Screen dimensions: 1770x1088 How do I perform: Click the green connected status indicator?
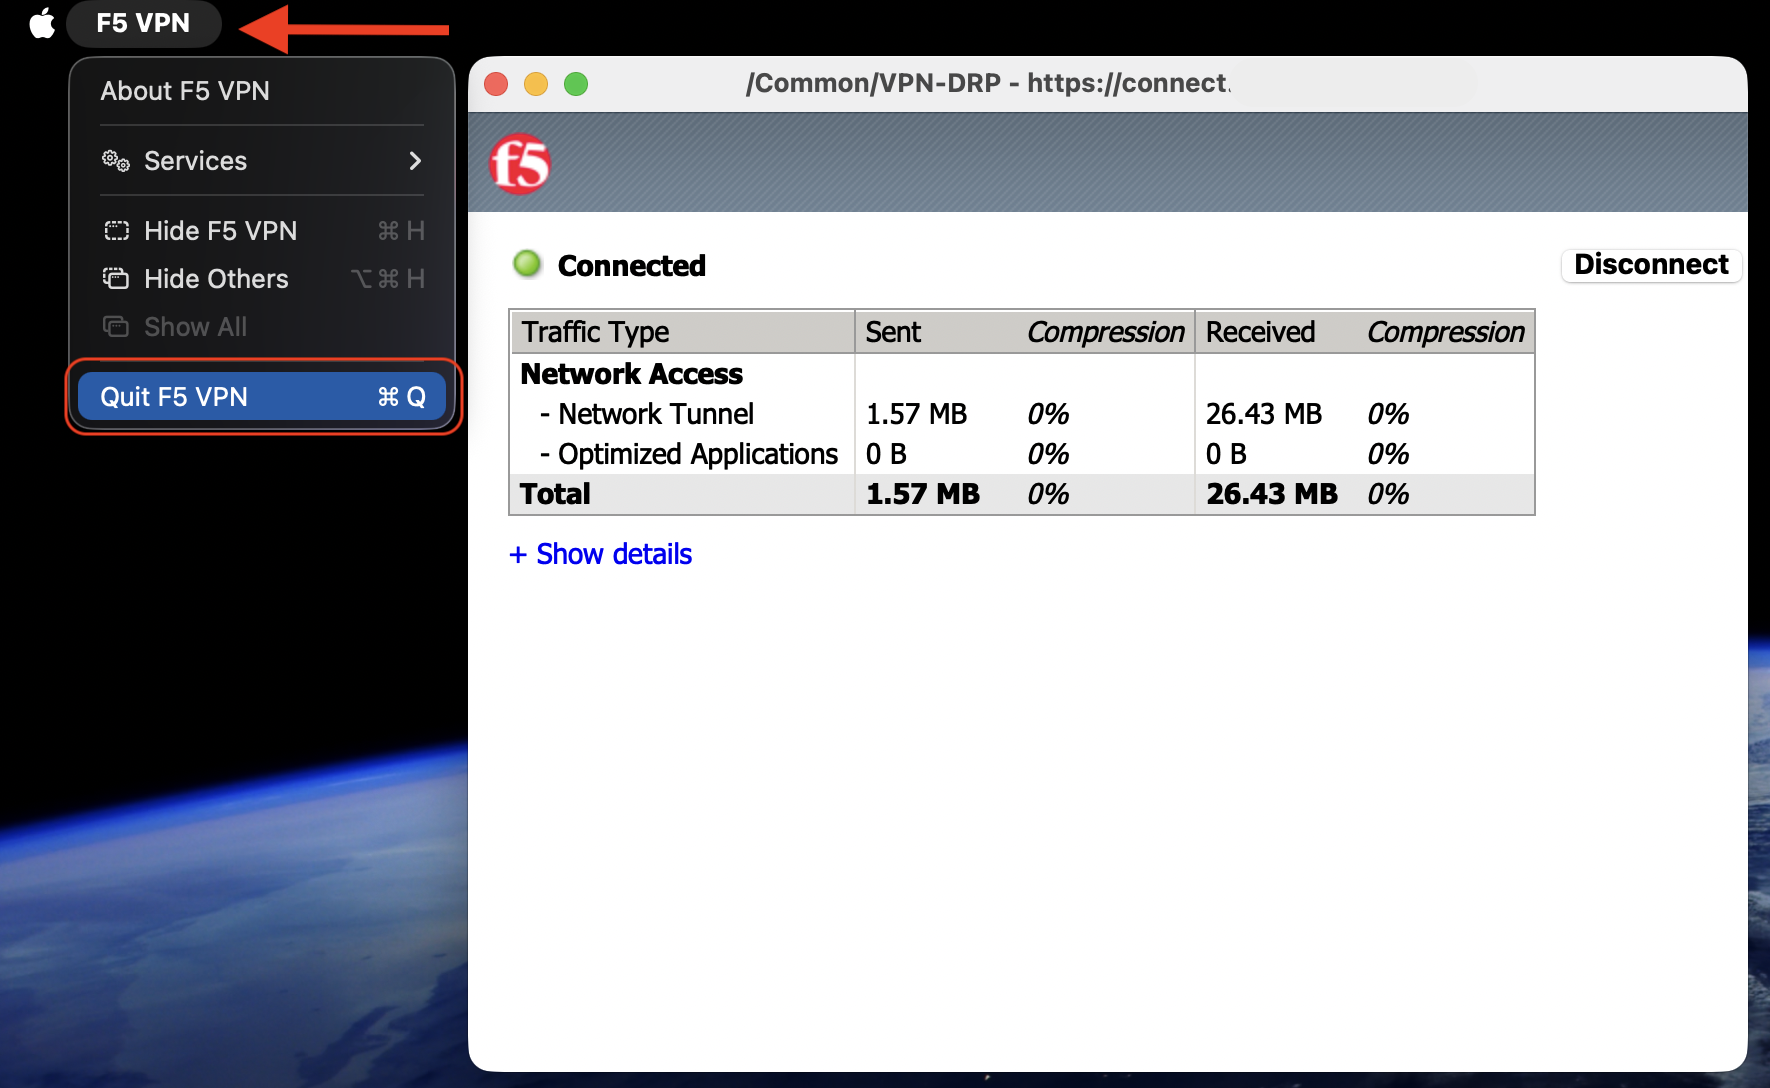point(527,264)
